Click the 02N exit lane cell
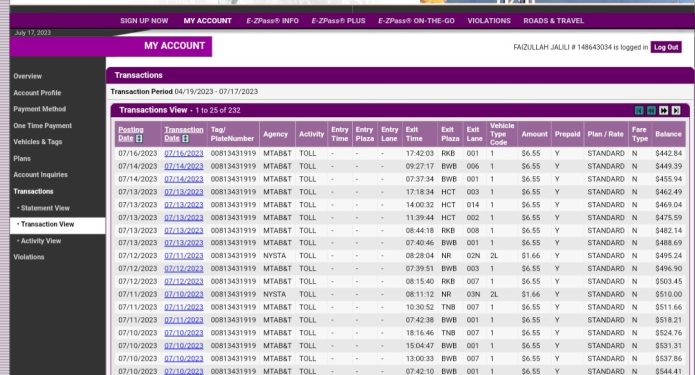Image resolution: width=695 pixels, height=375 pixels. pyautogui.click(x=473, y=256)
